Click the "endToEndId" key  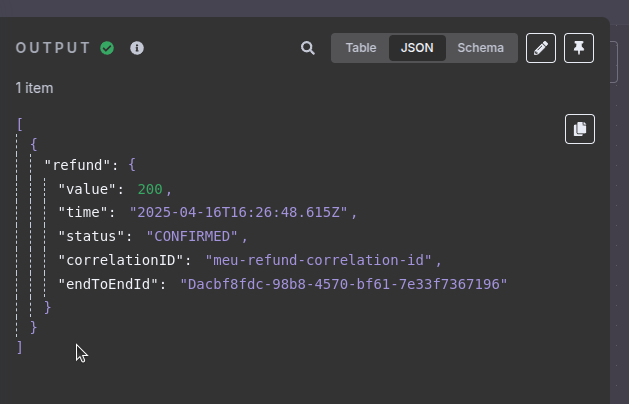tap(112, 284)
